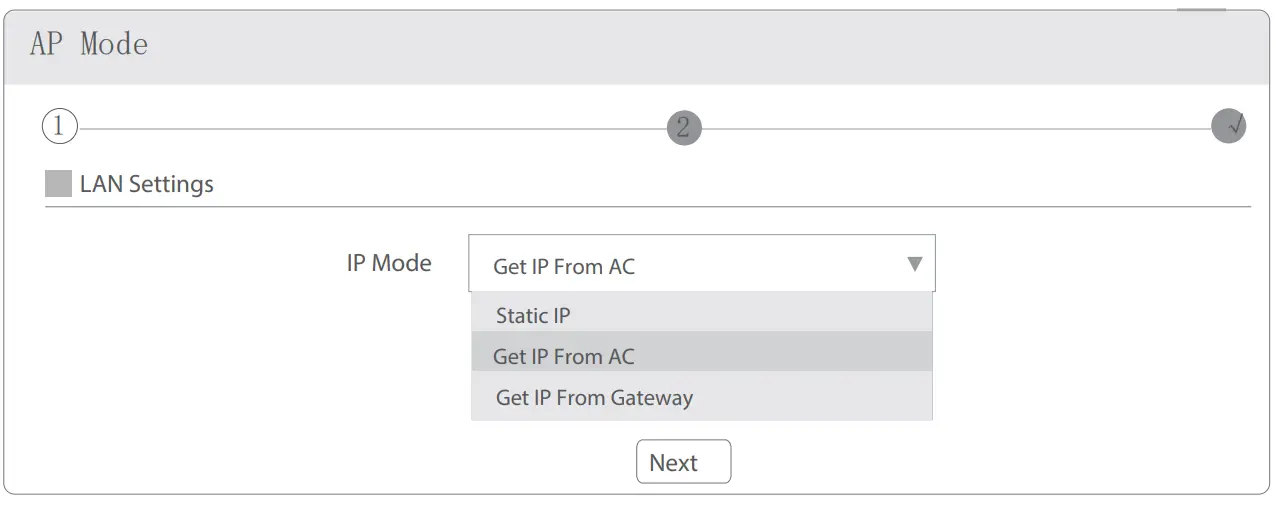Image resolution: width=1275 pixels, height=506 pixels.
Task: Click the LAN Settings heading text
Action: point(147,185)
